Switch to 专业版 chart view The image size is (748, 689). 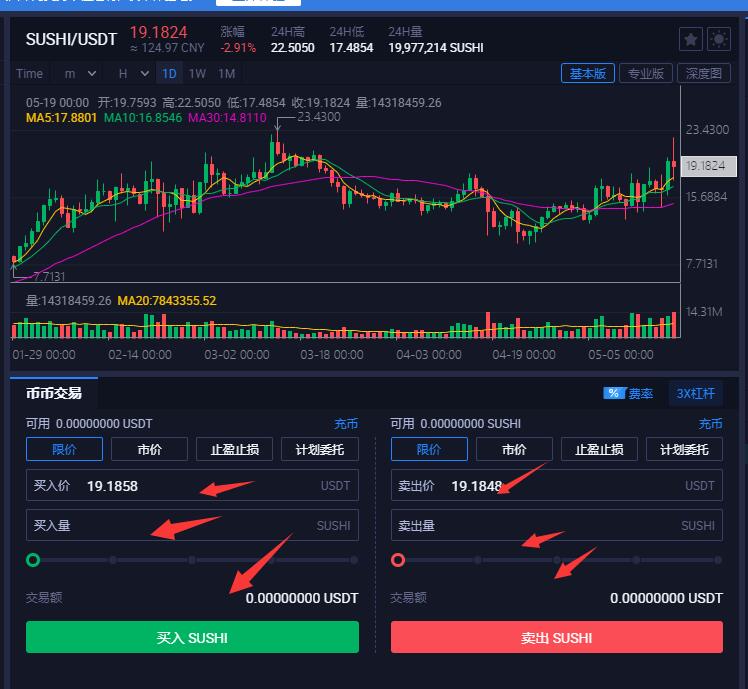click(645, 73)
